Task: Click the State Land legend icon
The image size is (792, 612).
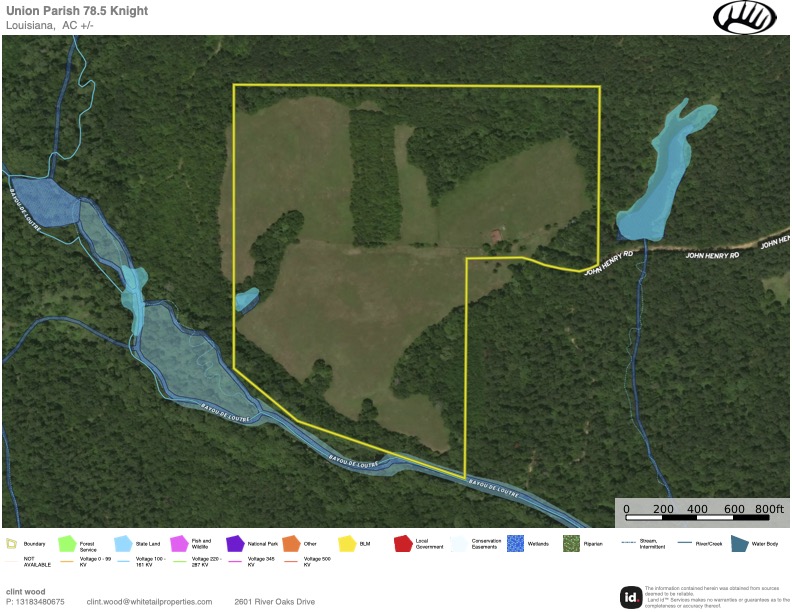Action: pyautogui.click(x=123, y=544)
